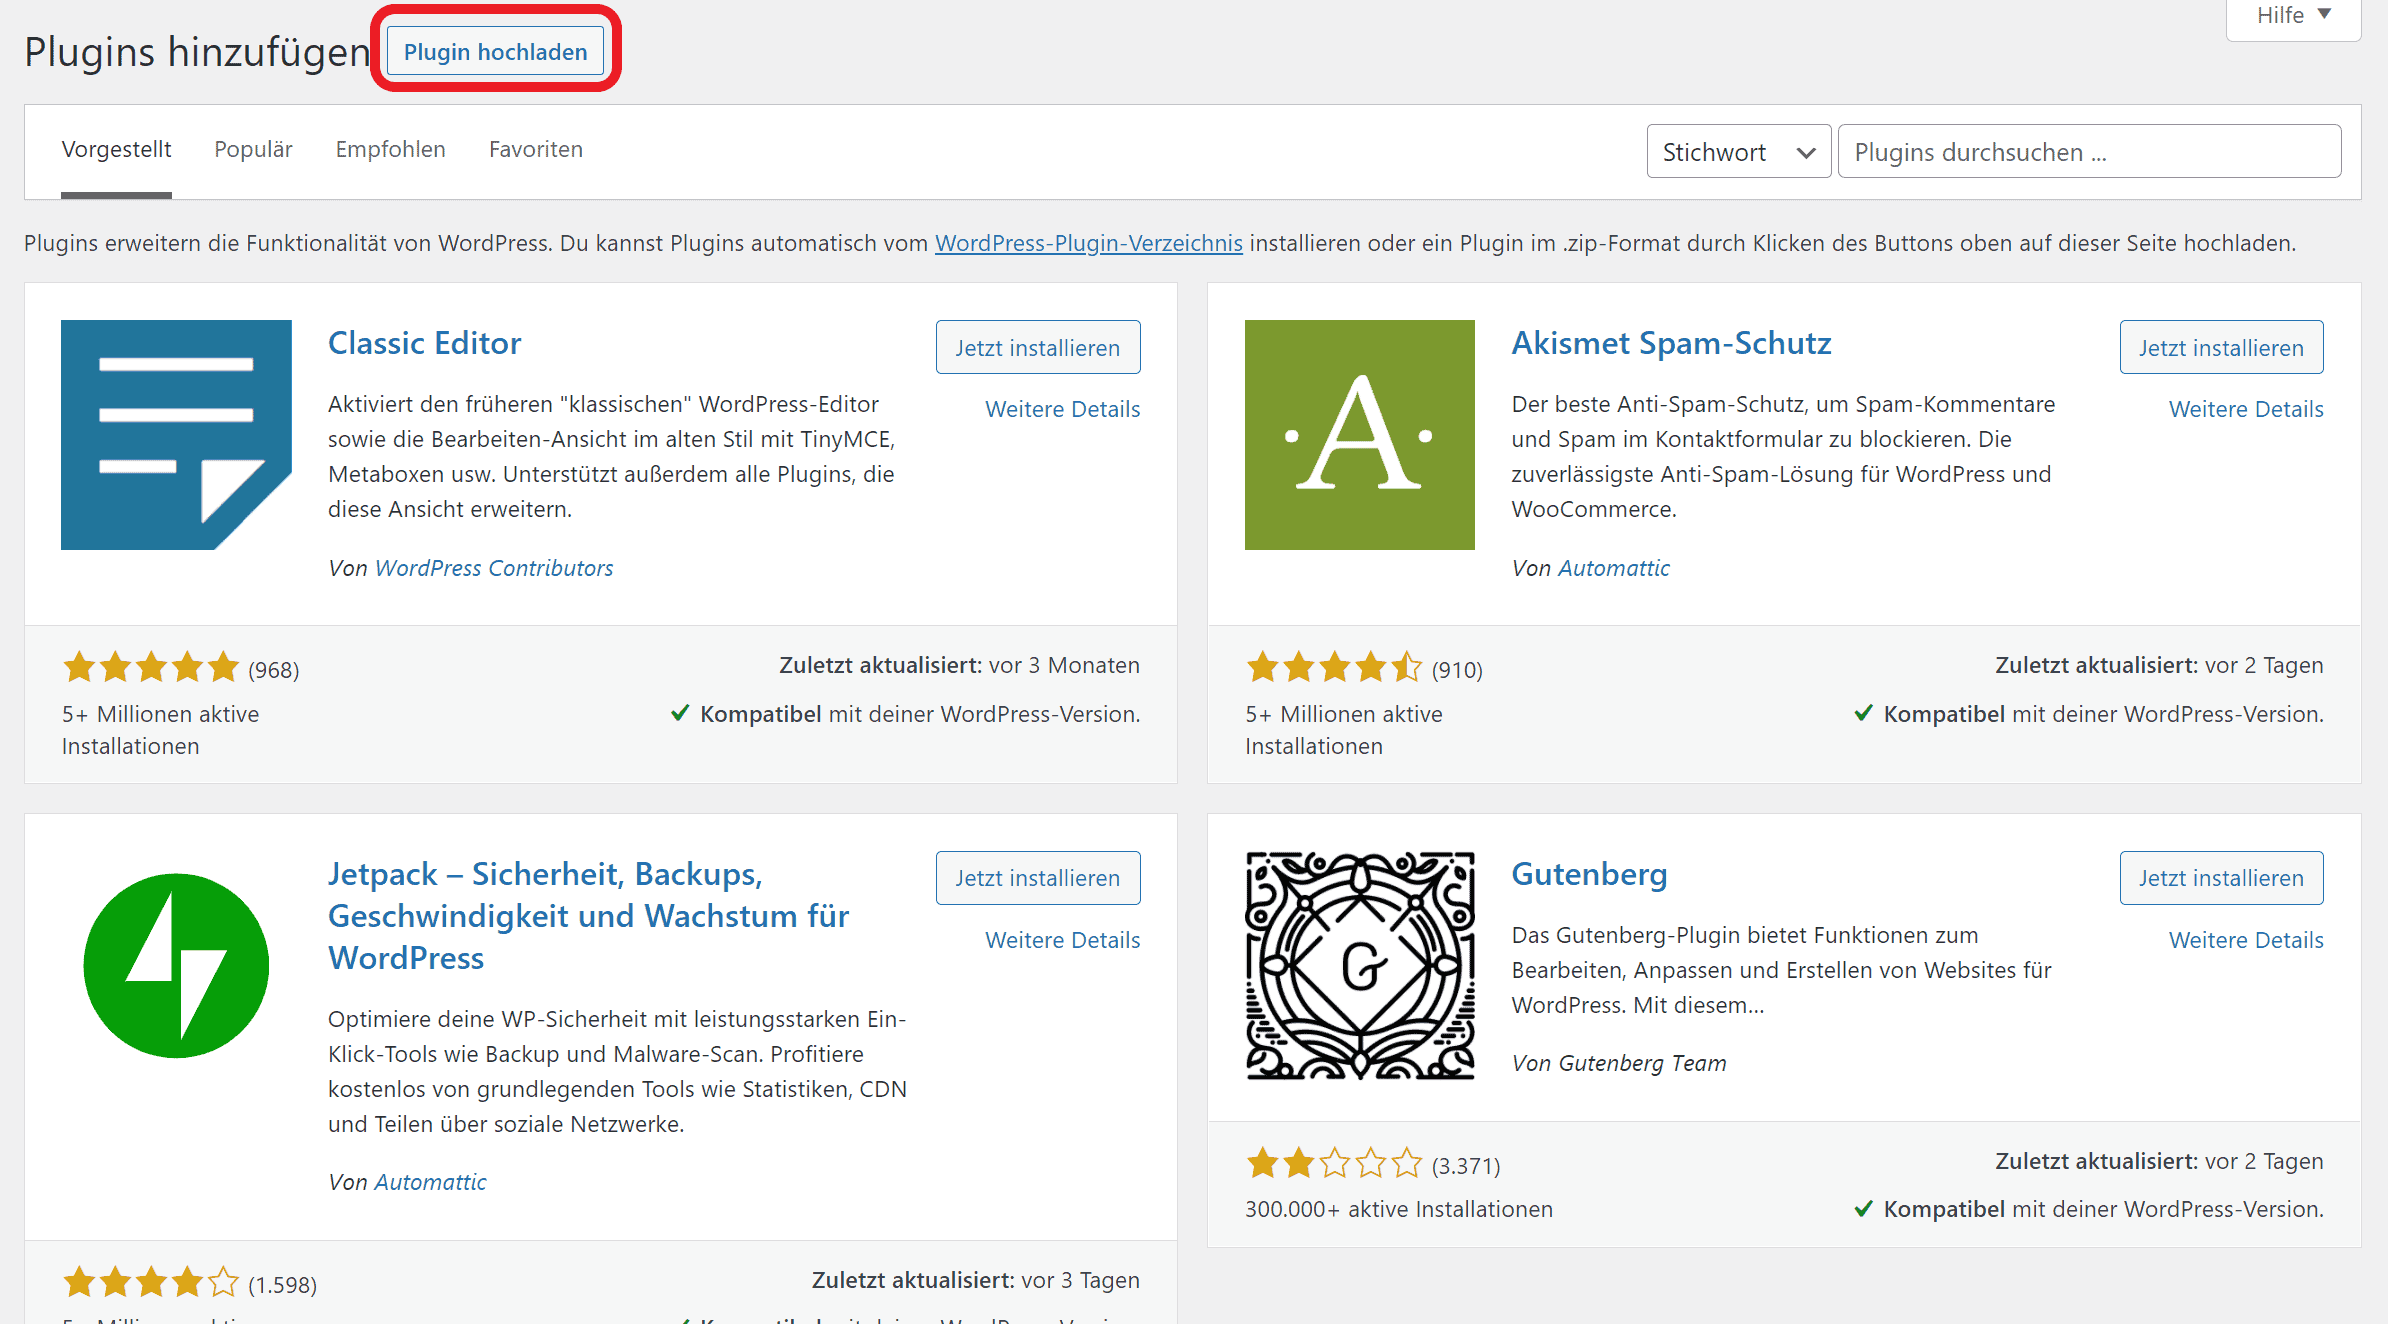Open the Automattic author link under Akismet
Screen dimensions: 2388x1324
point(1614,568)
